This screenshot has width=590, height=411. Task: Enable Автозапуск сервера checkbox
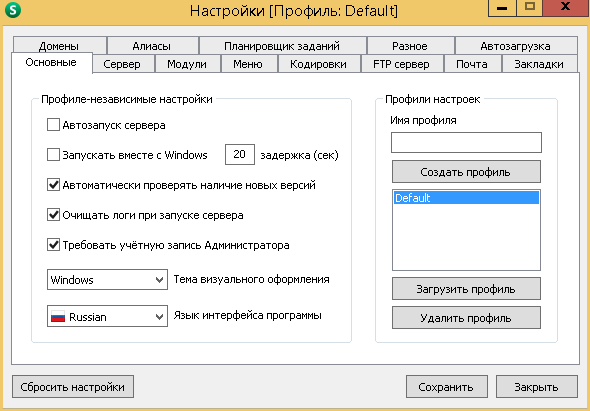point(53,125)
